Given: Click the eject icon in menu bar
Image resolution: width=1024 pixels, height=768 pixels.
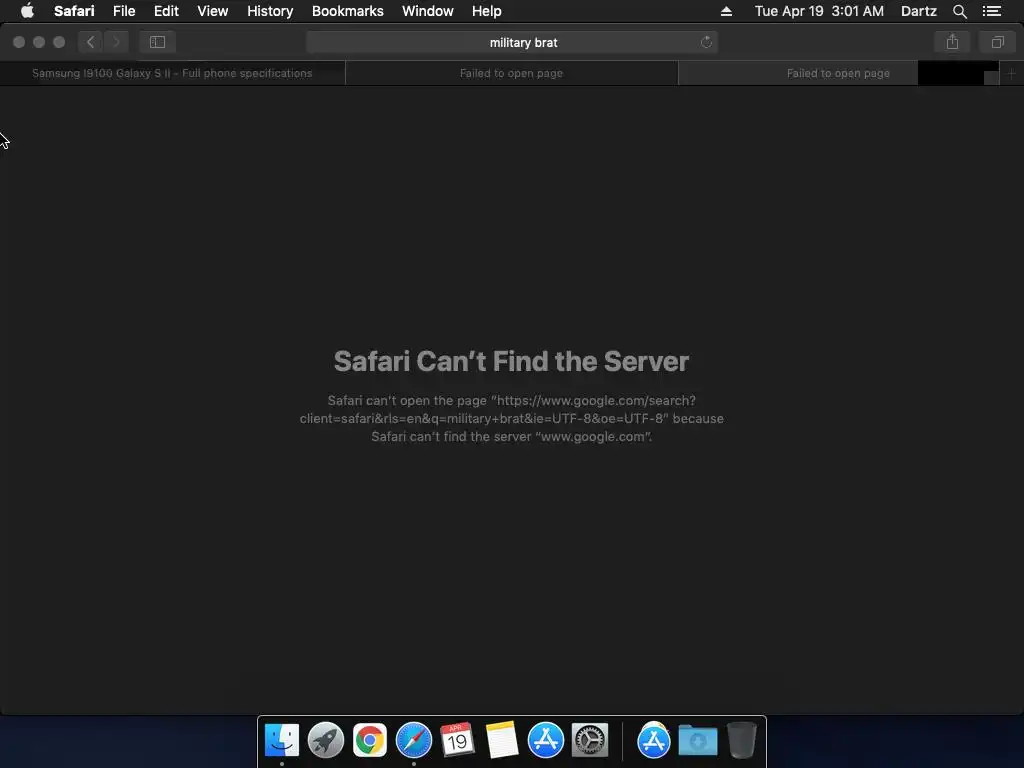Looking at the screenshot, I should [x=726, y=11].
